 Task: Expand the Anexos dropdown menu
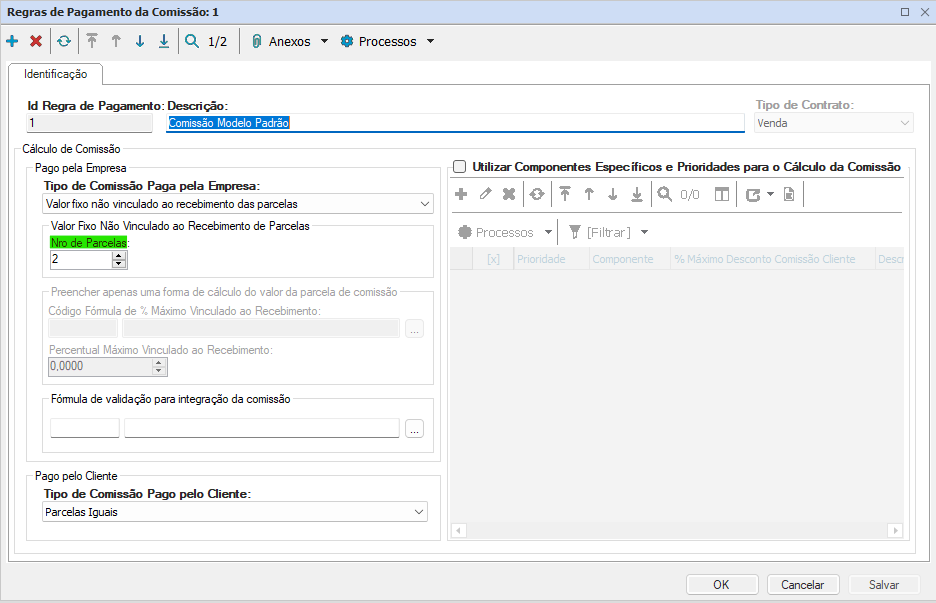(x=290, y=41)
